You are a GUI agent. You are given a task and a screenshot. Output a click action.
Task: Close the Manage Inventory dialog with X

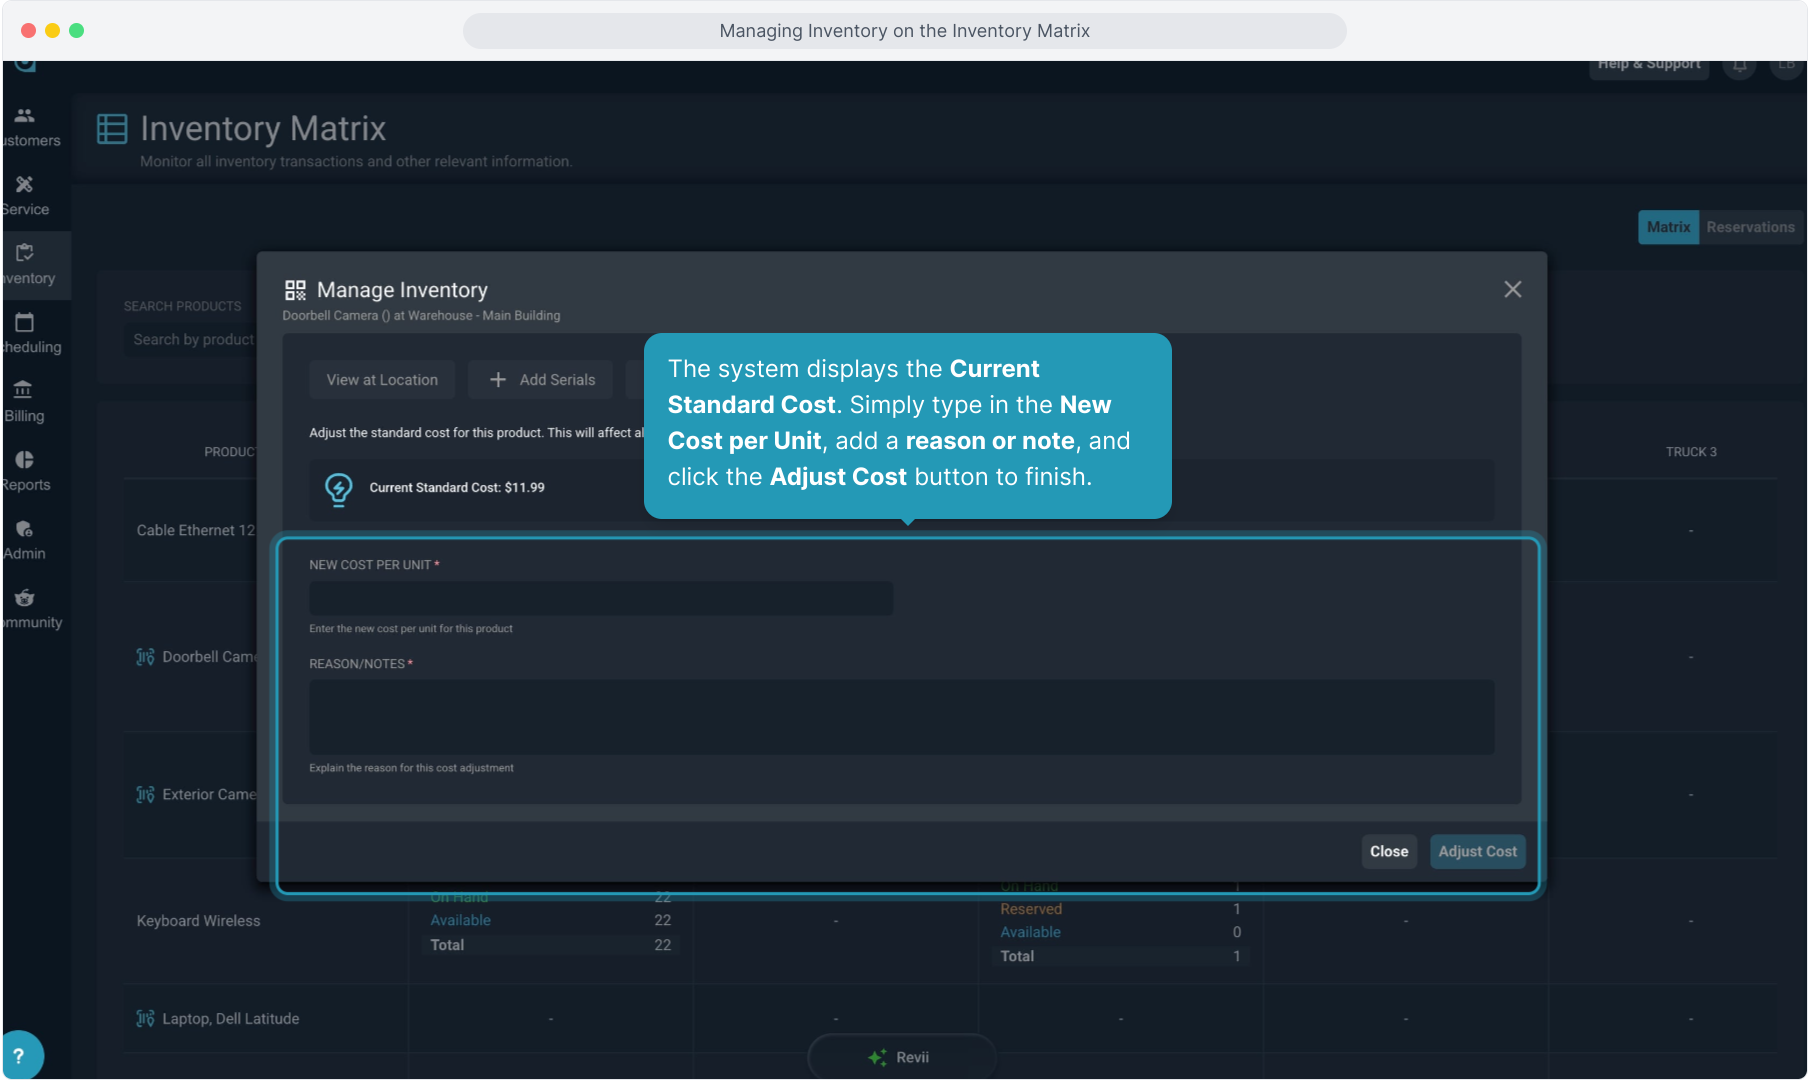pyautogui.click(x=1512, y=290)
